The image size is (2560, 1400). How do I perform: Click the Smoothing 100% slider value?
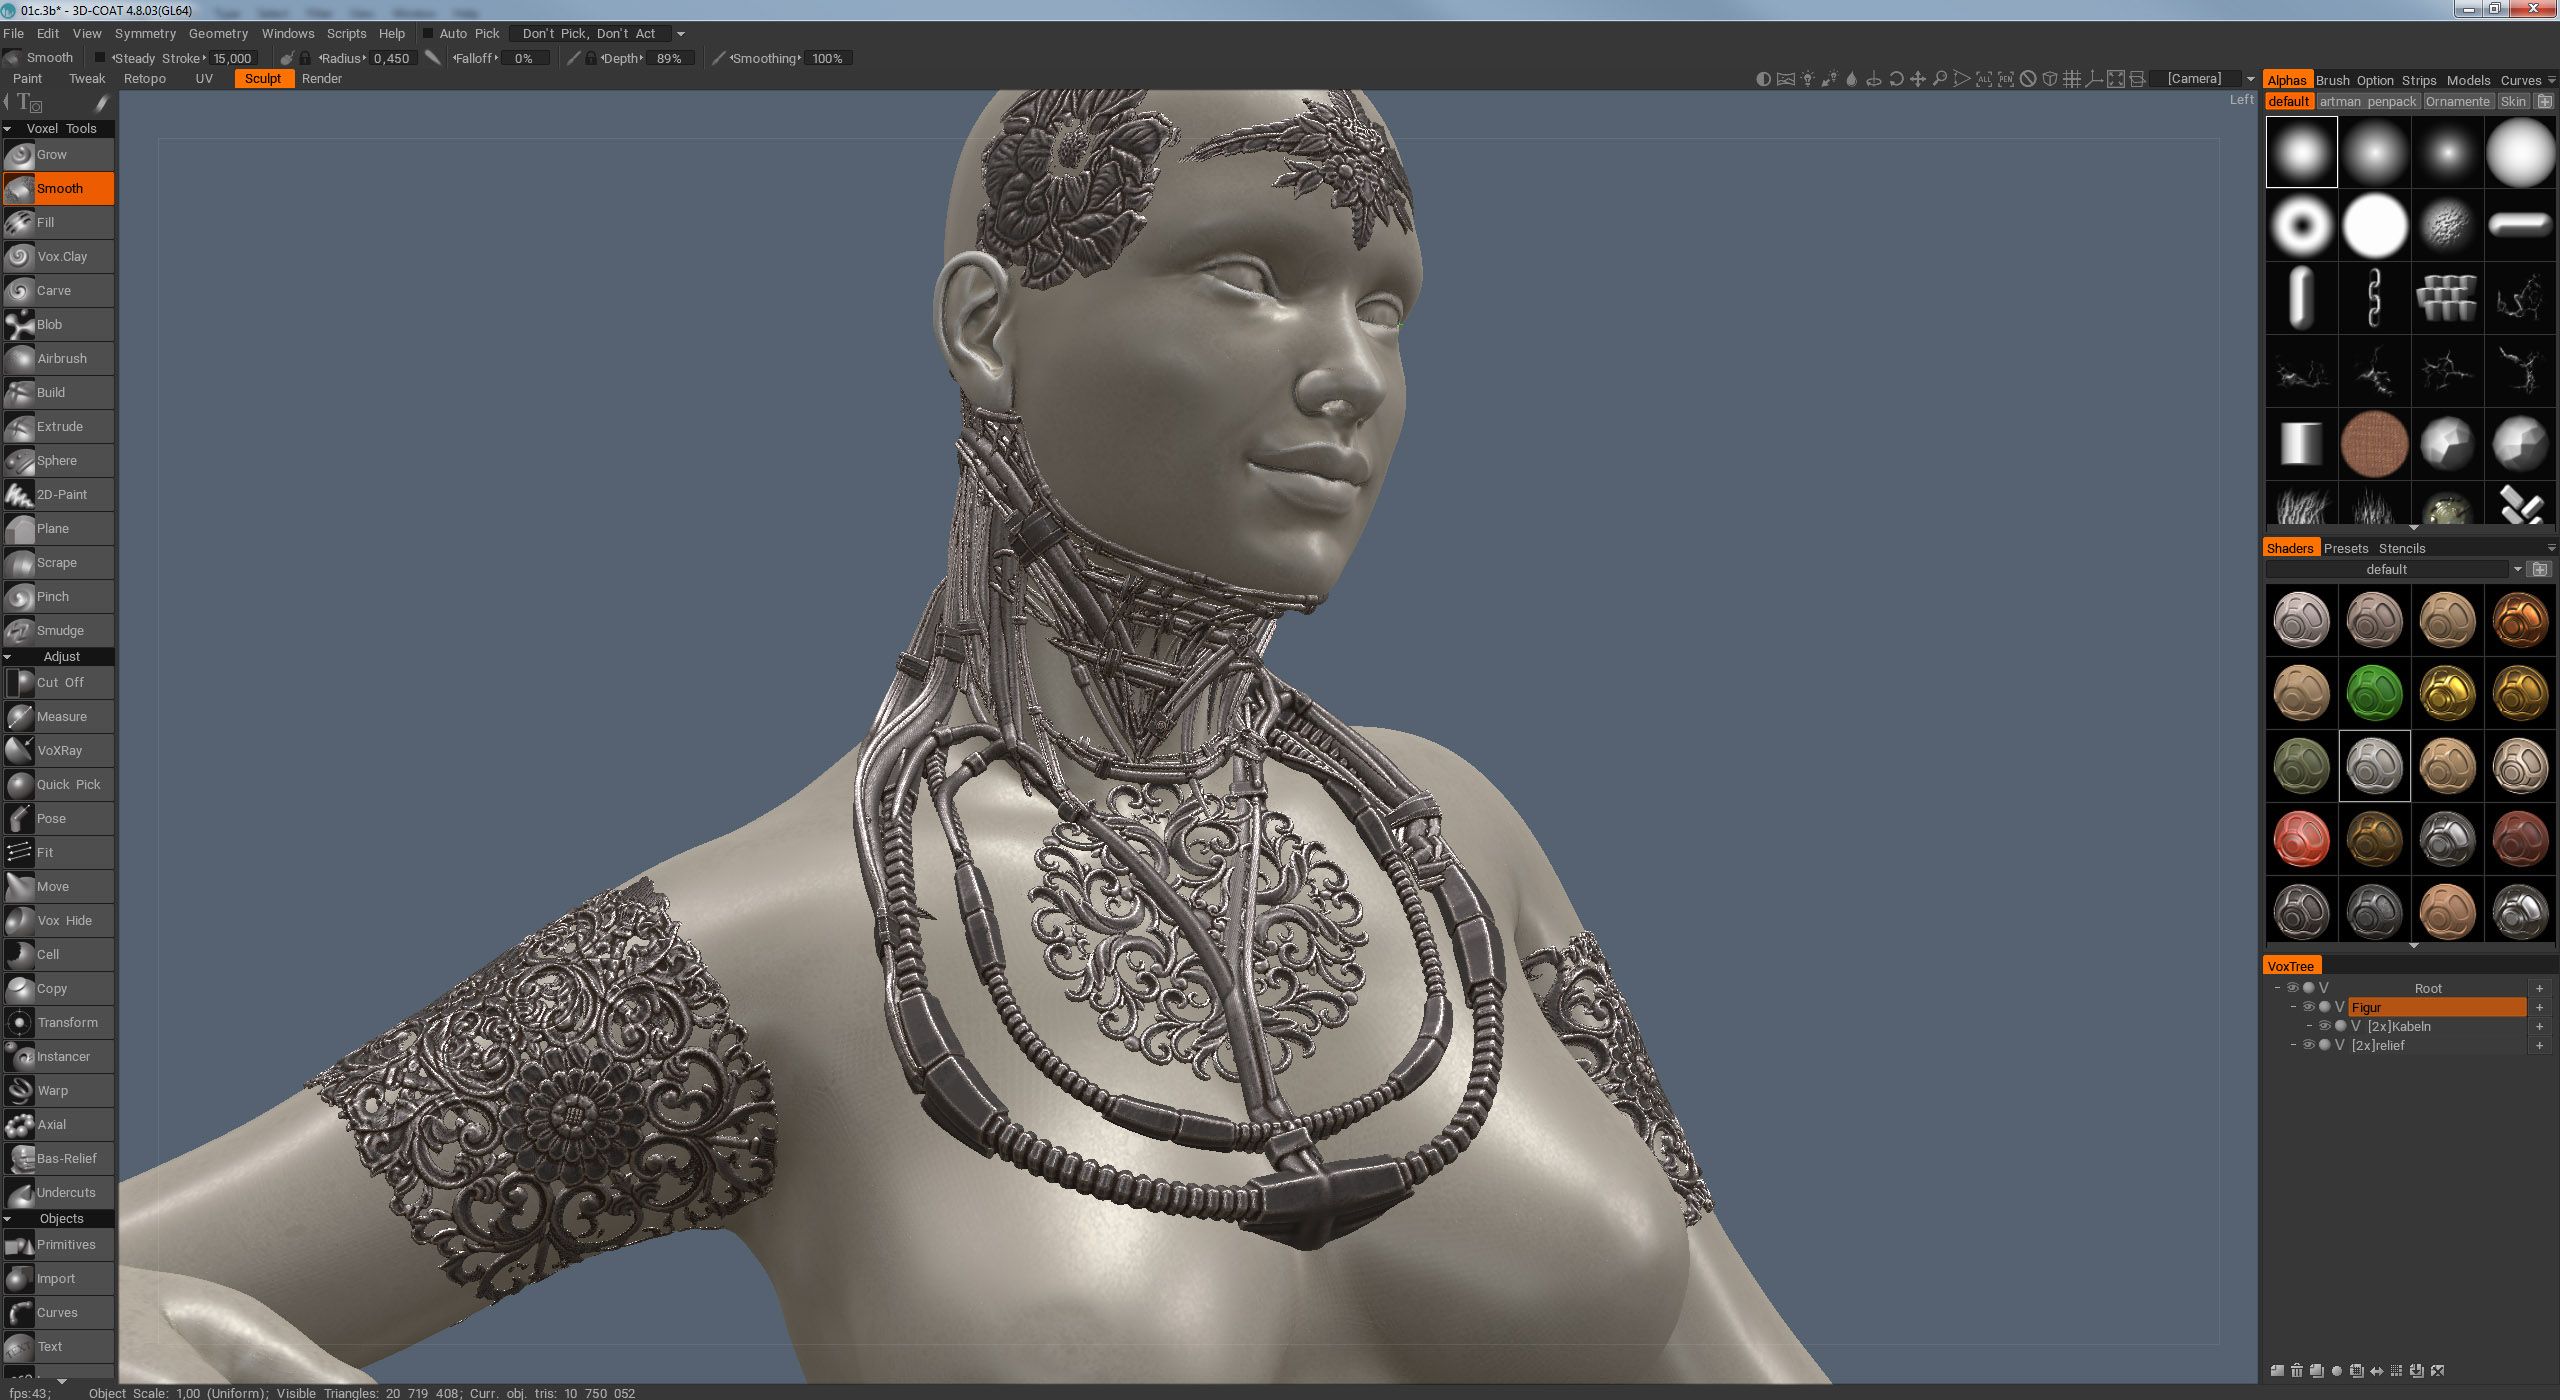(826, 58)
